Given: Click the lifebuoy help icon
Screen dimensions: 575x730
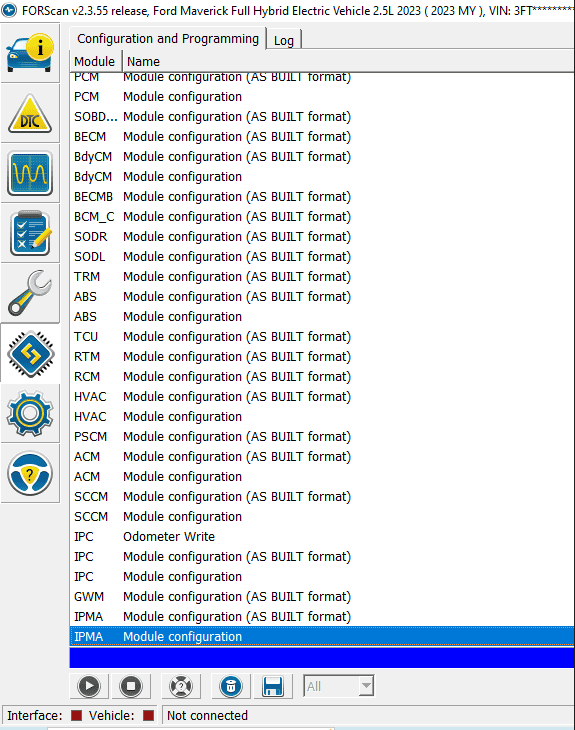Looking at the screenshot, I should click(x=181, y=686).
